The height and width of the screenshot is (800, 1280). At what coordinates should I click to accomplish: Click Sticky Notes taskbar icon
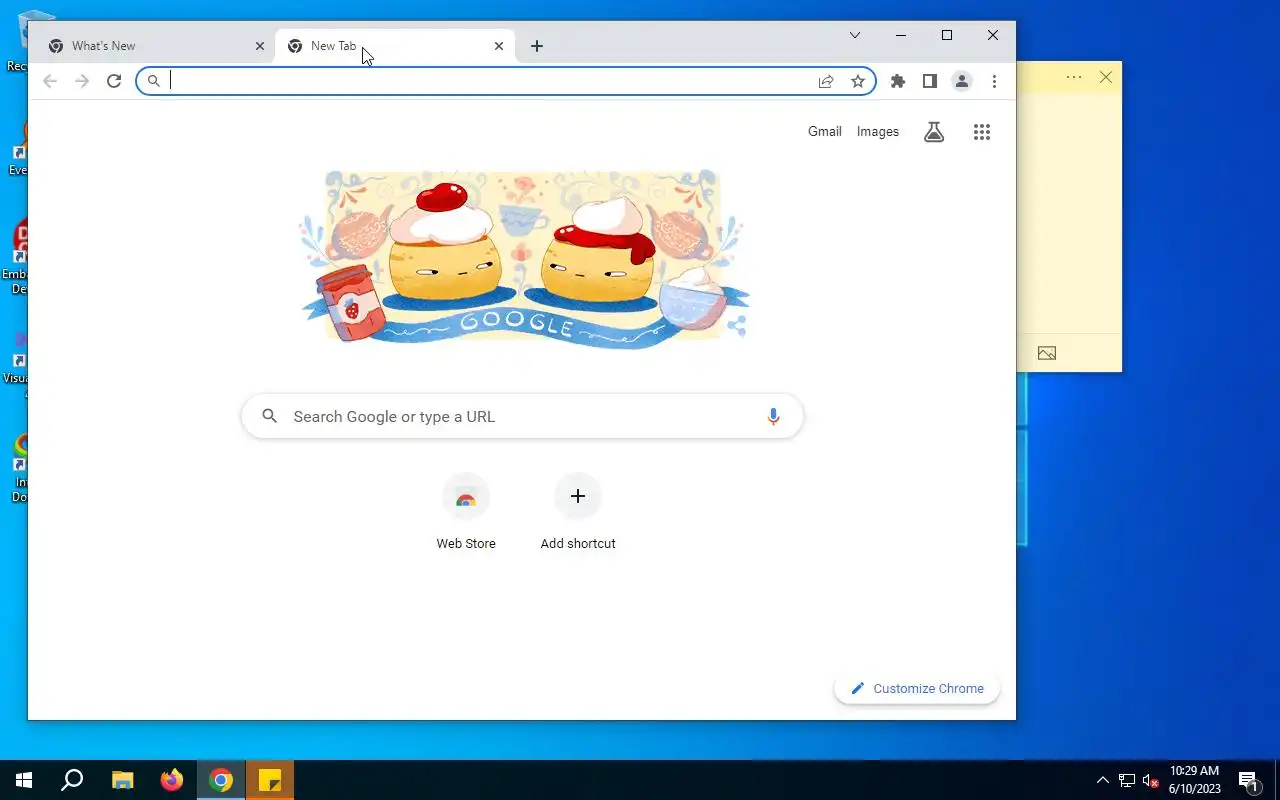click(270, 780)
